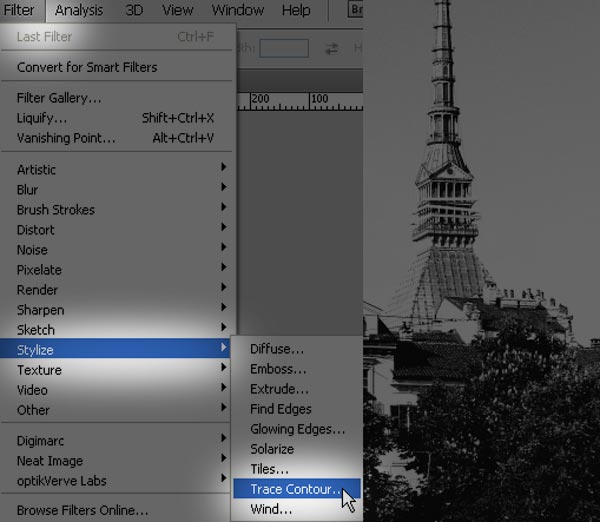Open Vanishing Point… filter
The width and height of the screenshot is (600, 522).
[116, 138]
